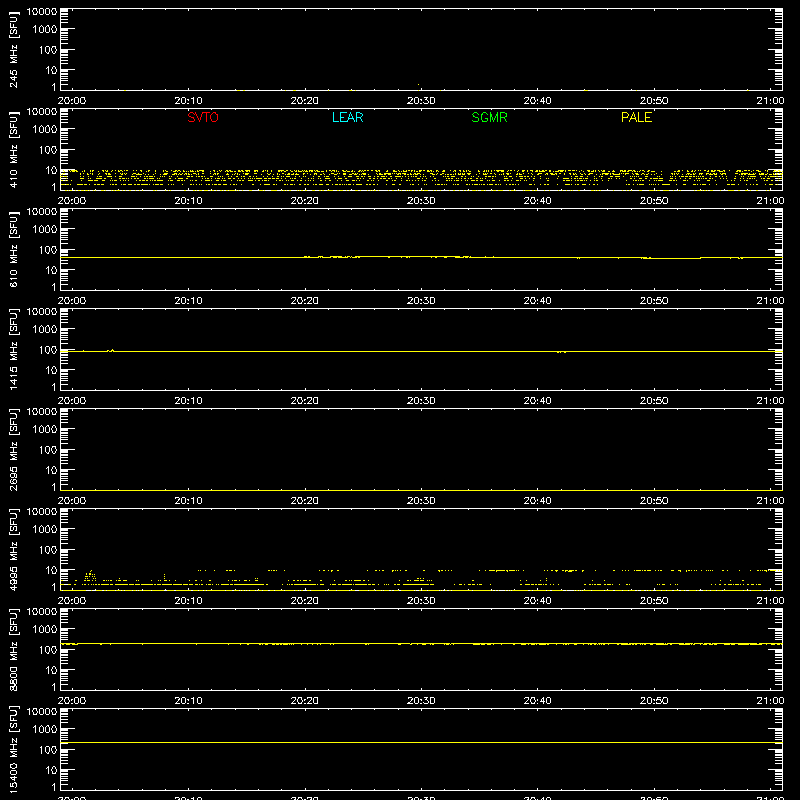Screen dimensions: 800x800
Task: Click the 245 MHz [SFU] axis title
Action: click(x=13, y=50)
